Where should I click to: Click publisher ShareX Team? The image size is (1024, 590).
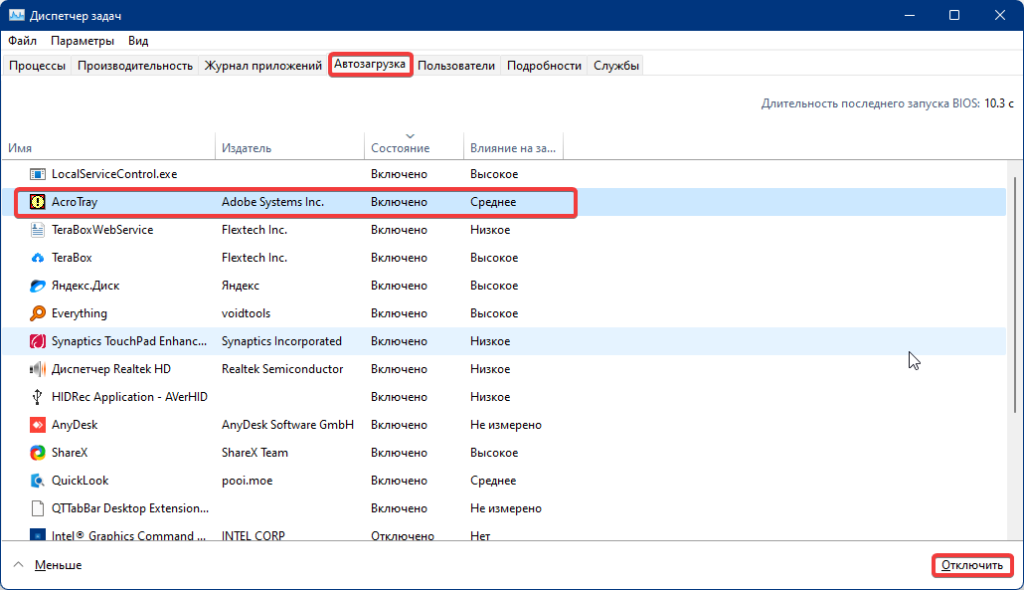255,453
